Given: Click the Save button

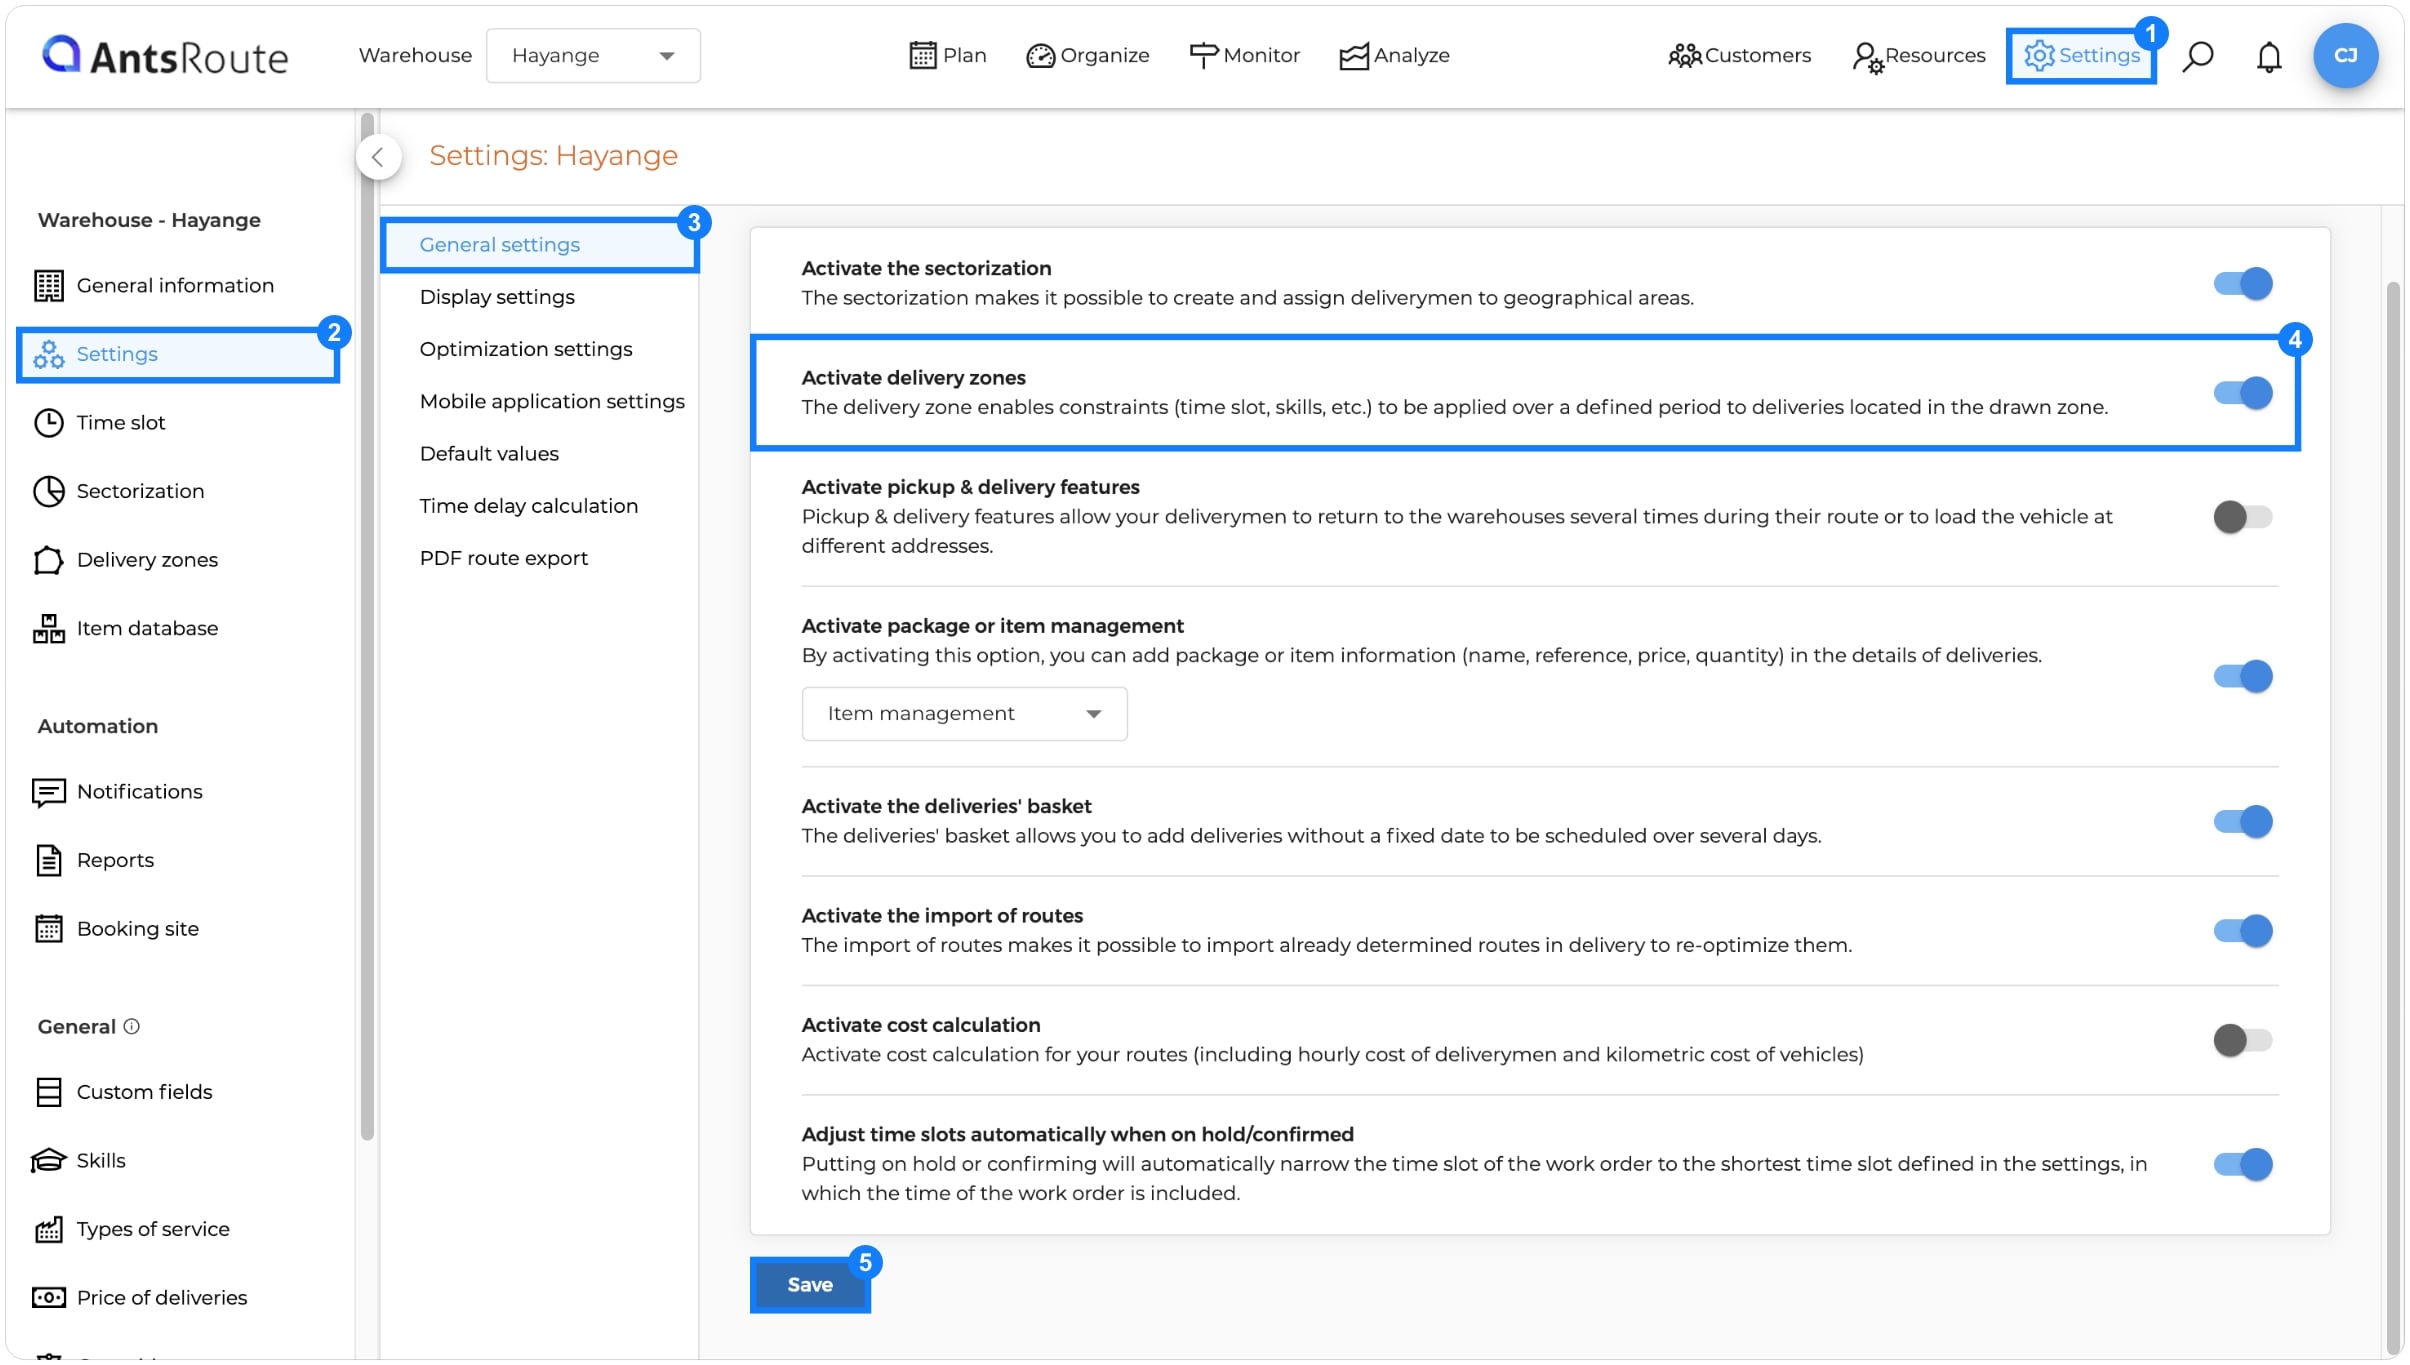Looking at the screenshot, I should coord(809,1285).
